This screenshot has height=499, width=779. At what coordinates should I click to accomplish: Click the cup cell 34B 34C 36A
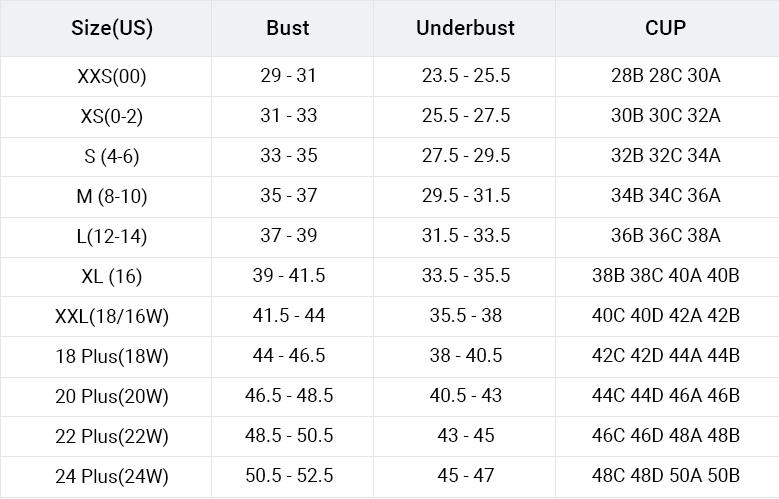click(665, 196)
